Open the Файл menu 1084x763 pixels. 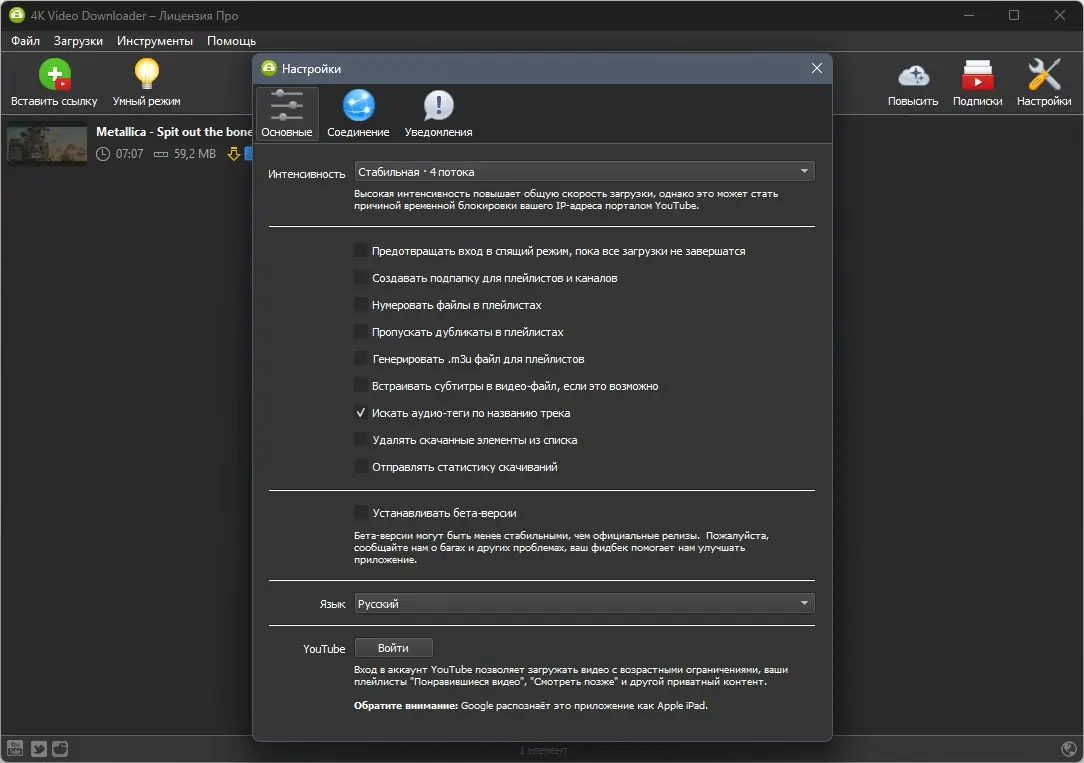pos(26,41)
